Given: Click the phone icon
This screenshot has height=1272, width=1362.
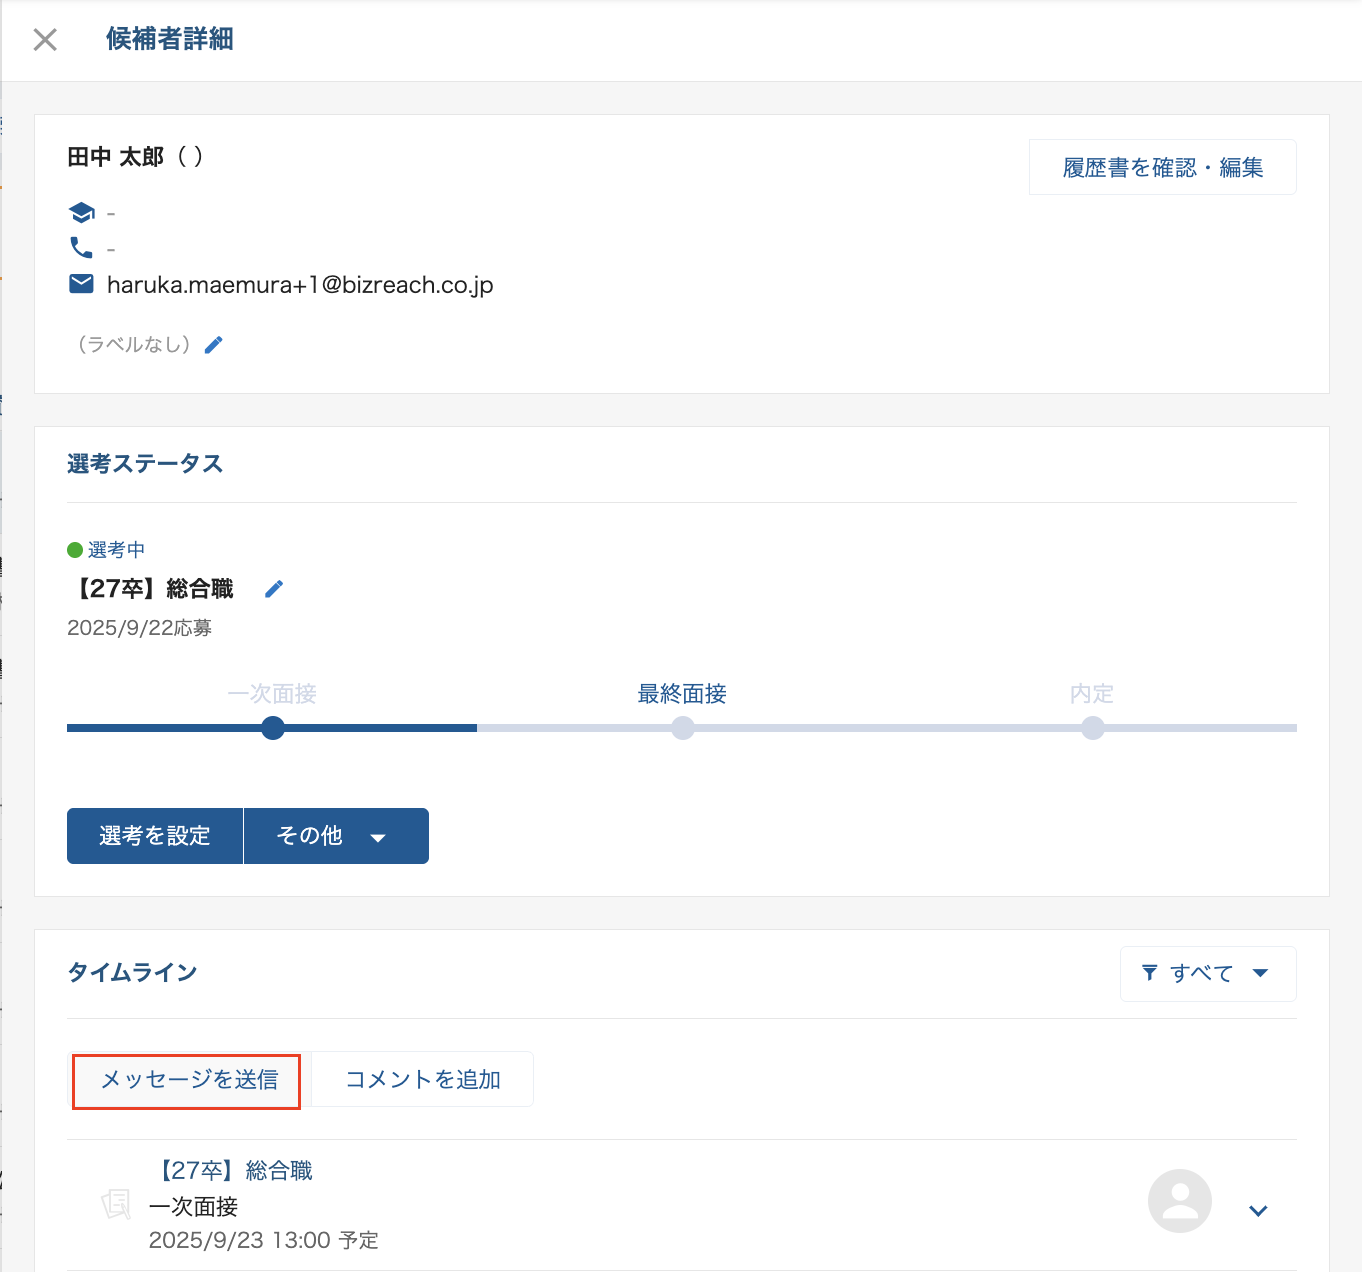Looking at the screenshot, I should click(x=81, y=247).
